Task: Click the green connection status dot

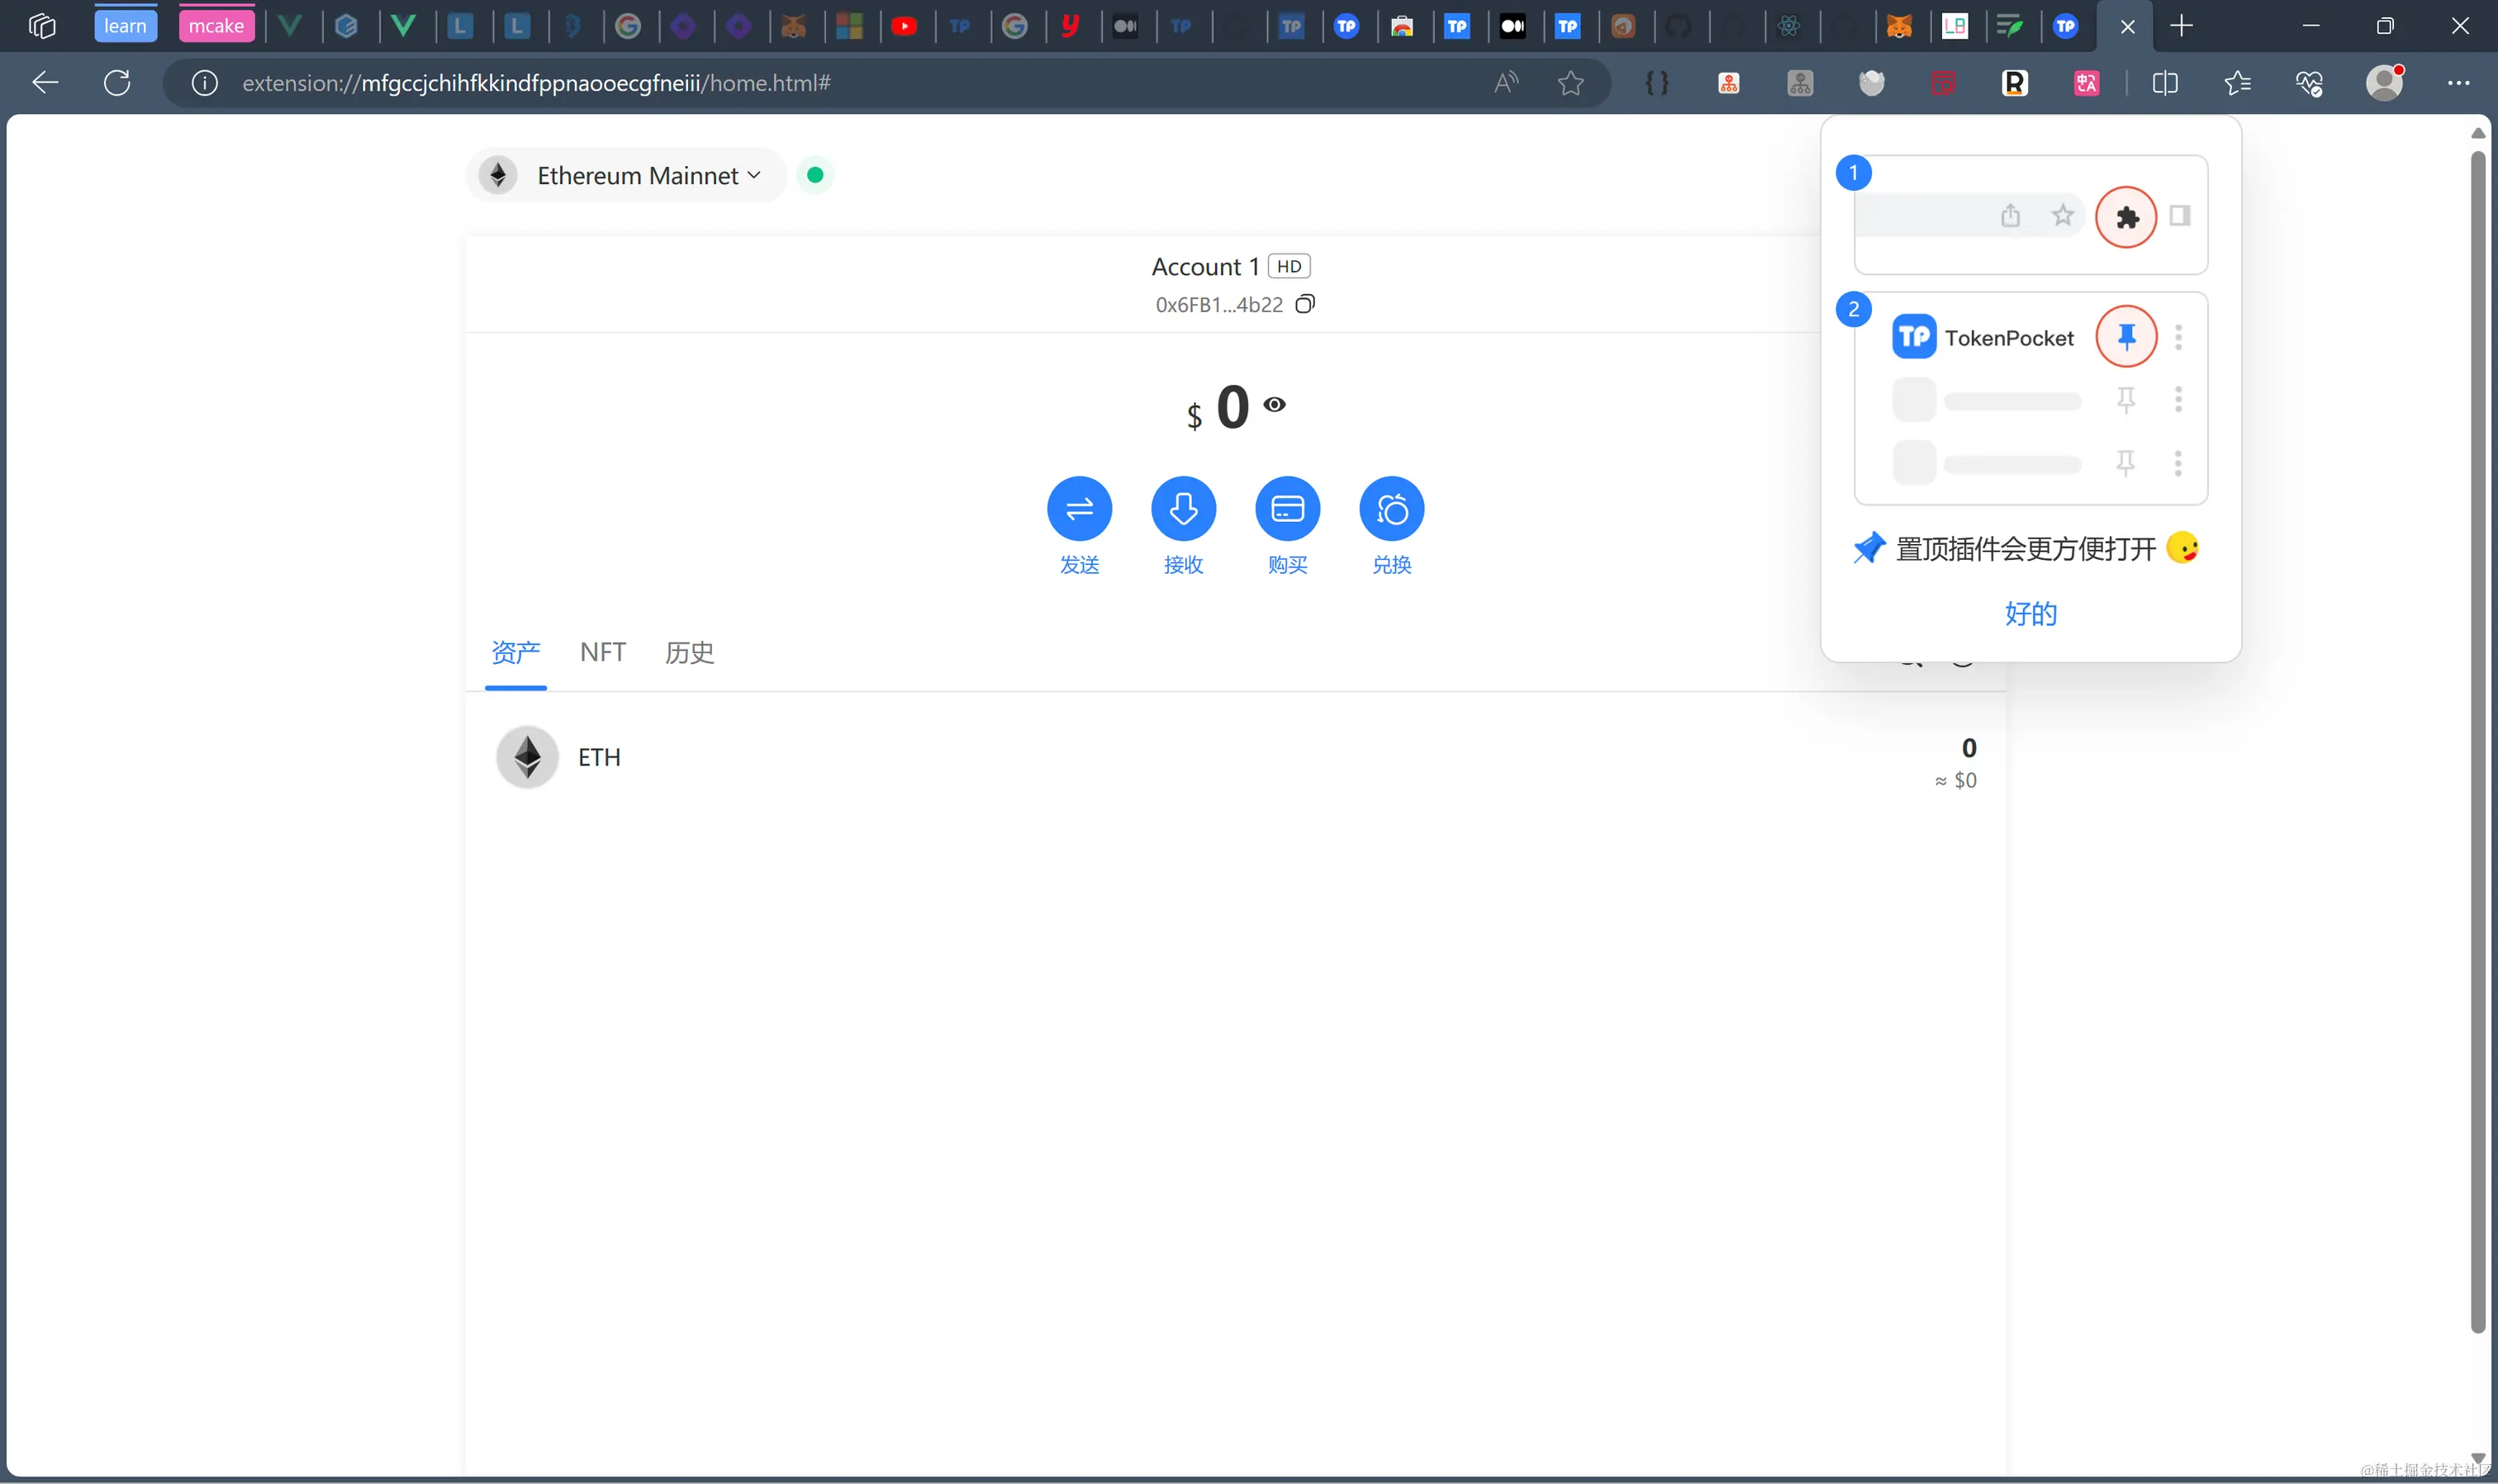Action: tap(815, 175)
